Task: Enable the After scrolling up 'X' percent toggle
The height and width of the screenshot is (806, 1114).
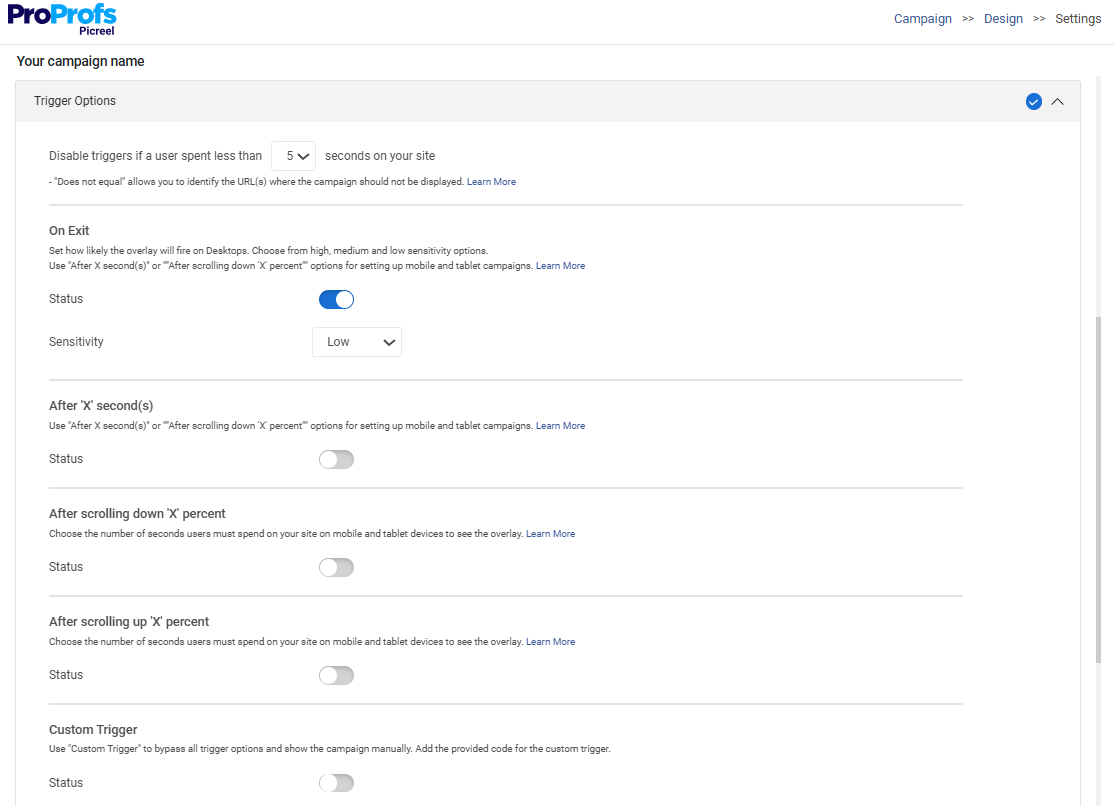Action: pos(336,675)
